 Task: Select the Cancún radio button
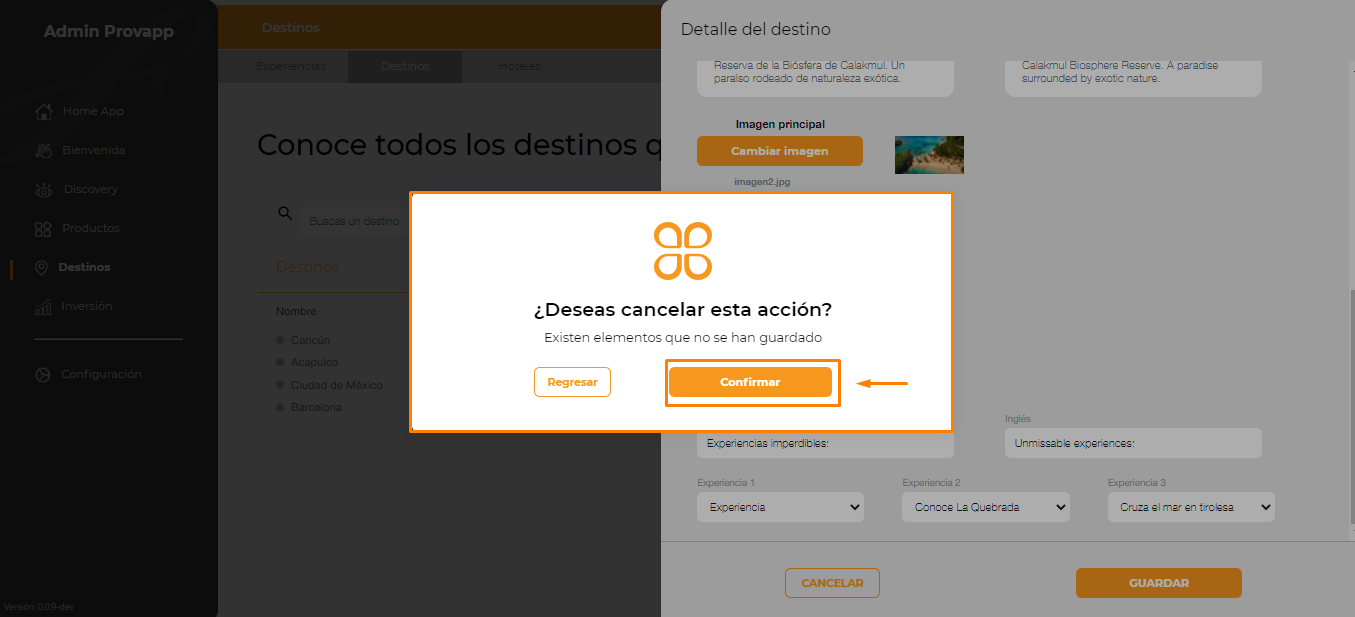pyautogui.click(x=281, y=340)
